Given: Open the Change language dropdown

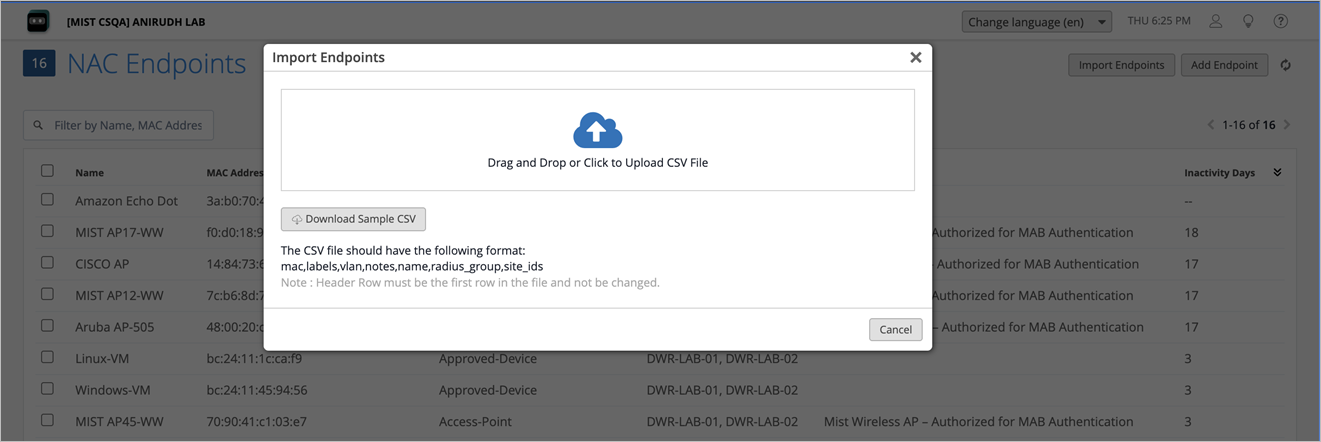Looking at the screenshot, I should [x=1037, y=21].
